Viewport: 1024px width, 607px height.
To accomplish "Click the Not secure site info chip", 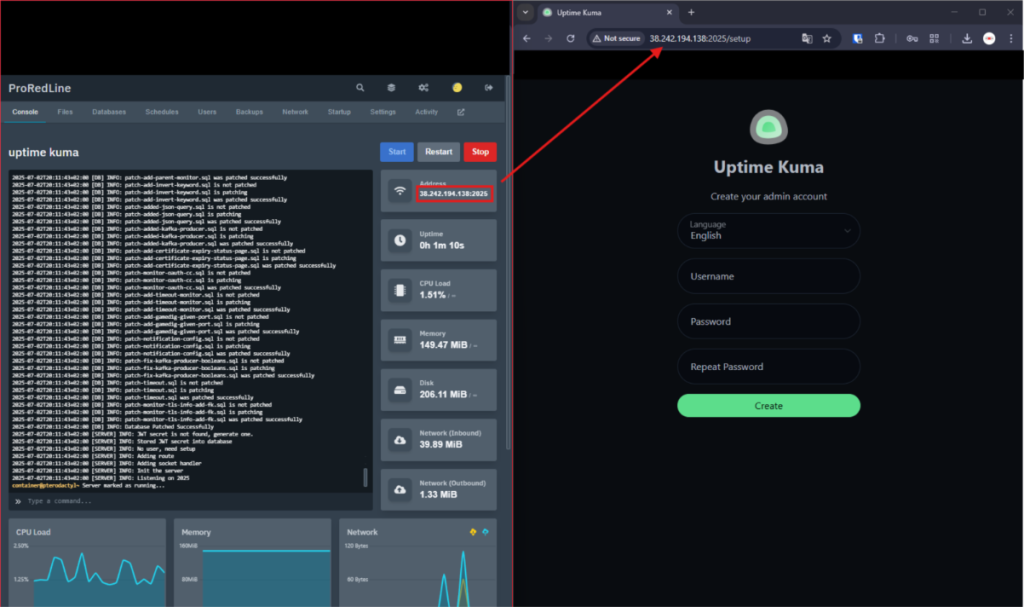I will coord(616,39).
